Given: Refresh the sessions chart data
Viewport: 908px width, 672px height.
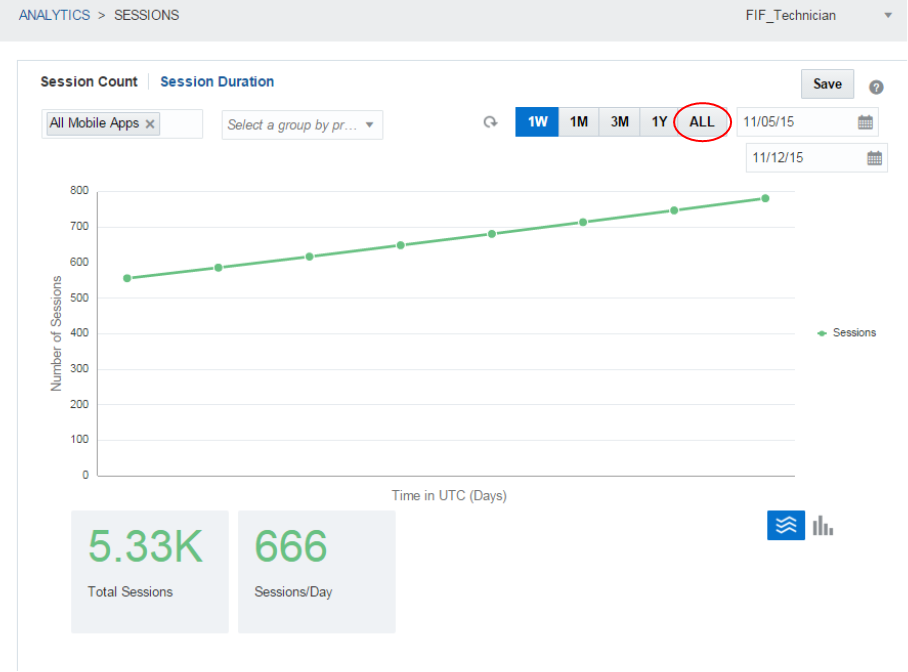Looking at the screenshot, I should 490,121.
